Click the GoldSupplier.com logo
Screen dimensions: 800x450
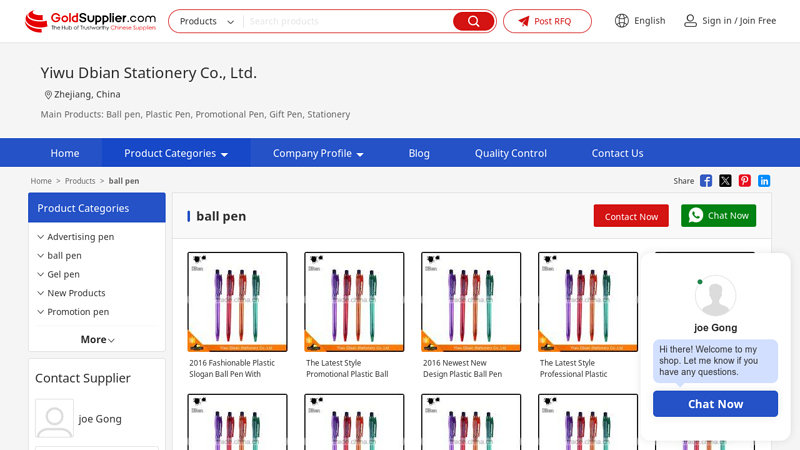[90, 21]
